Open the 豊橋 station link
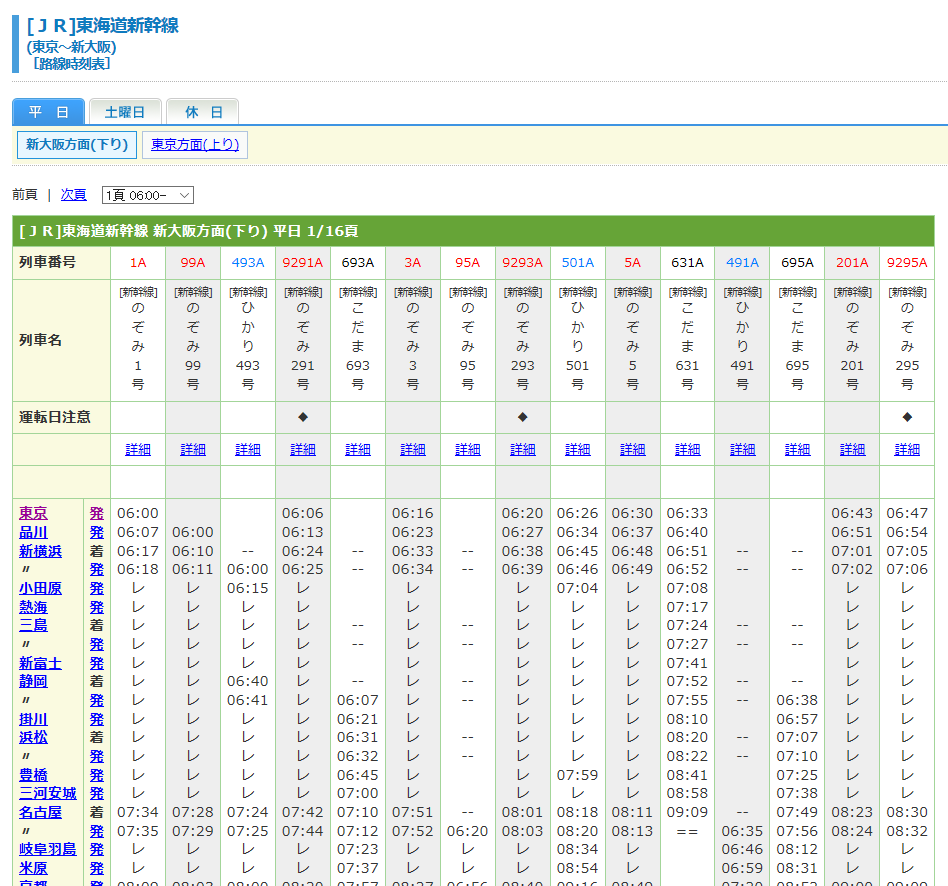This screenshot has width=948, height=886. 33,775
